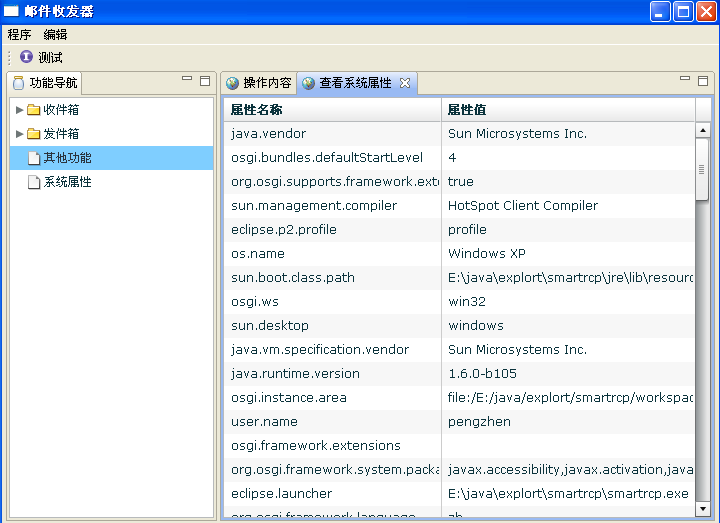Click the scrollbar up arrow

[703, 130]
